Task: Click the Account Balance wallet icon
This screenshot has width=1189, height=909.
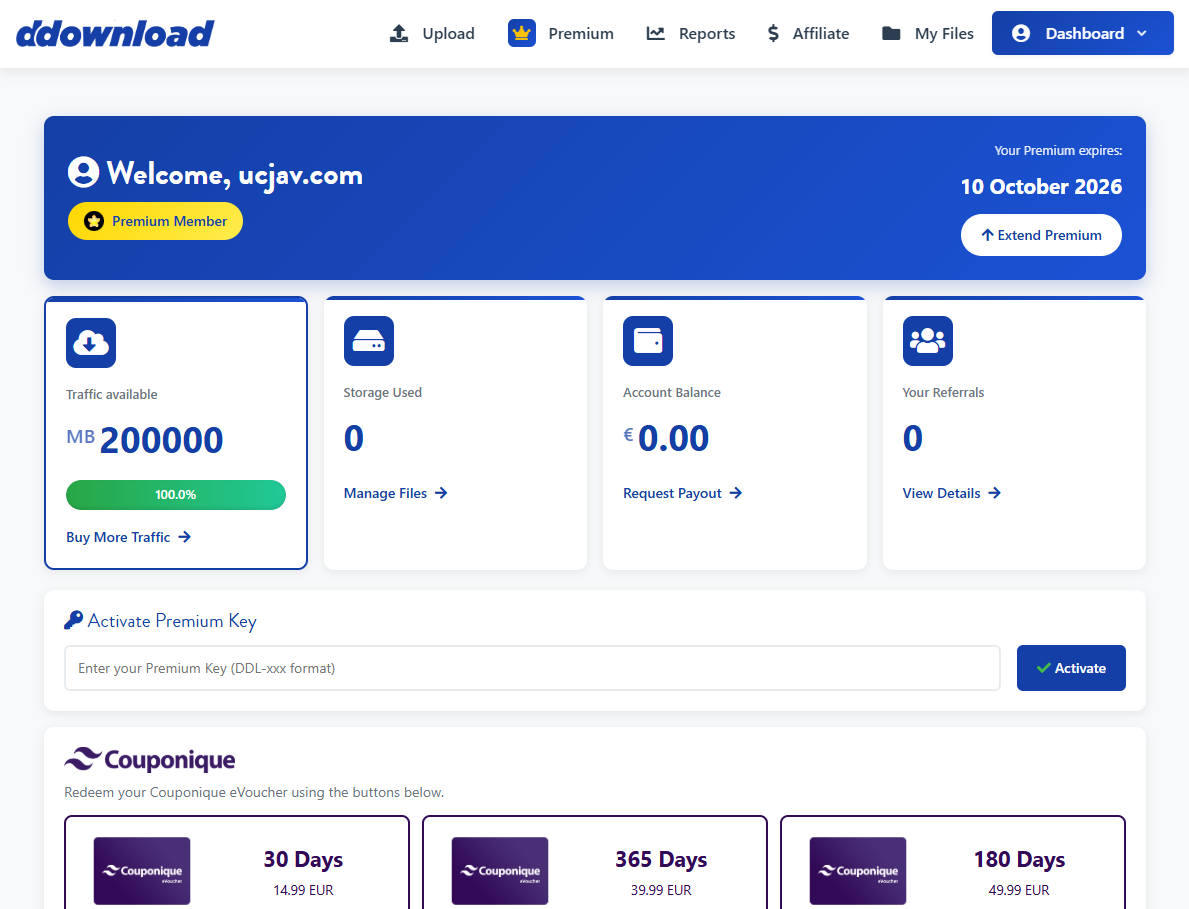Action: coord(648,341)
